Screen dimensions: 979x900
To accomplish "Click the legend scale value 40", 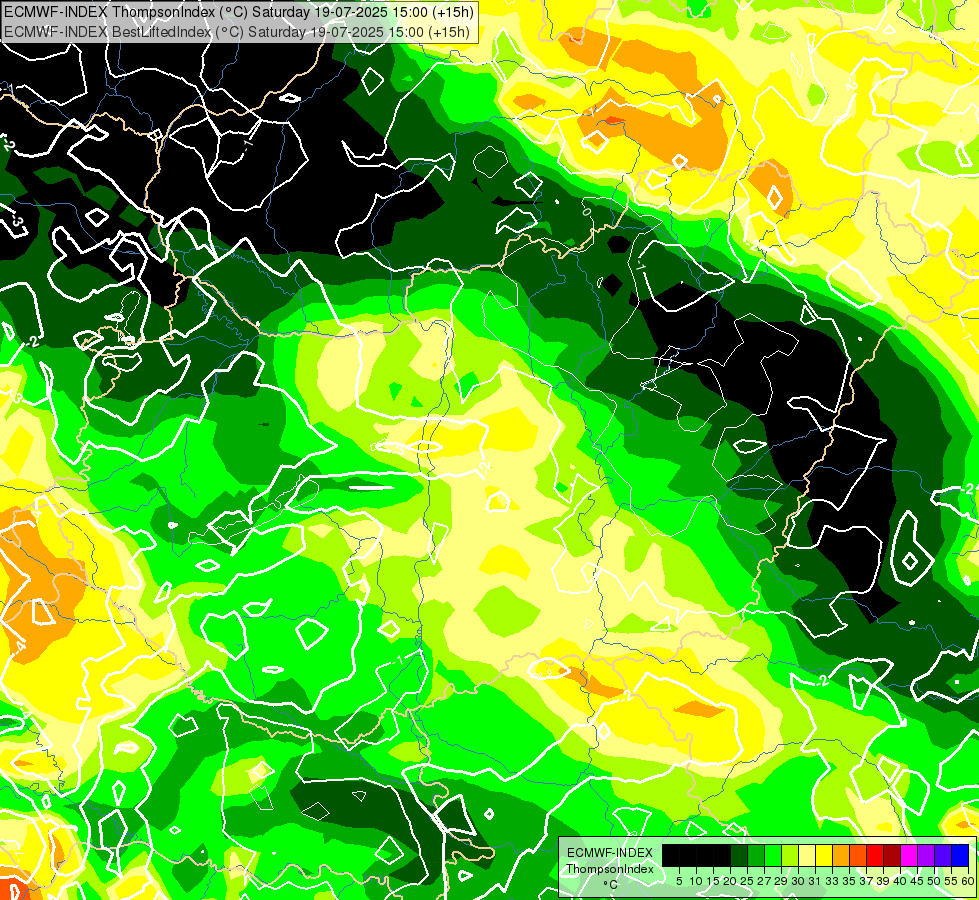I will [901, 881].
